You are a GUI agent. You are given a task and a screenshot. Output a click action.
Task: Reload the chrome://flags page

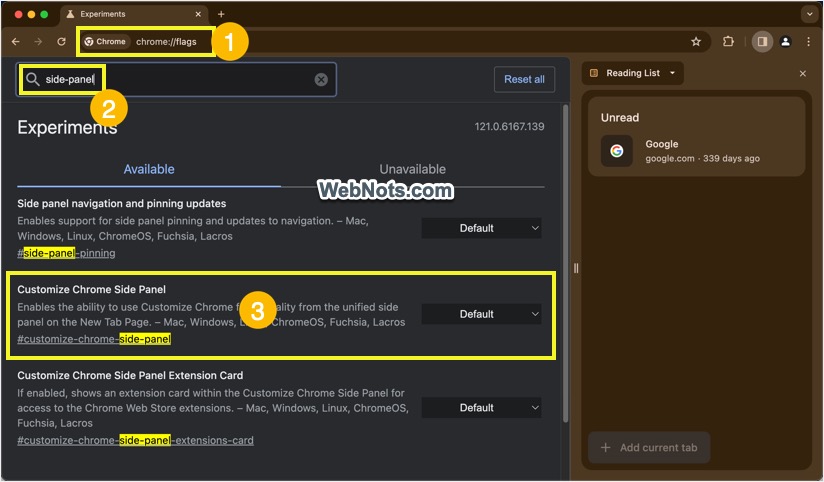coord(61,42)
